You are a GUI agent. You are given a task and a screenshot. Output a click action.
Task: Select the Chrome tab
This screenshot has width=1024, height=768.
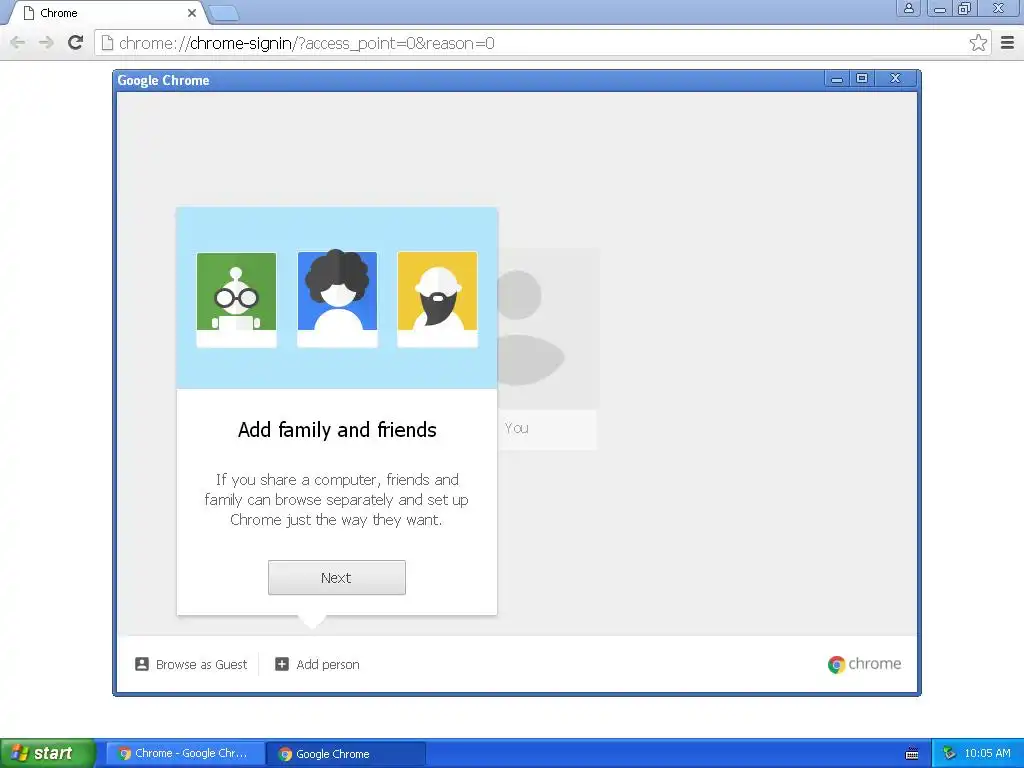point(108,13)
